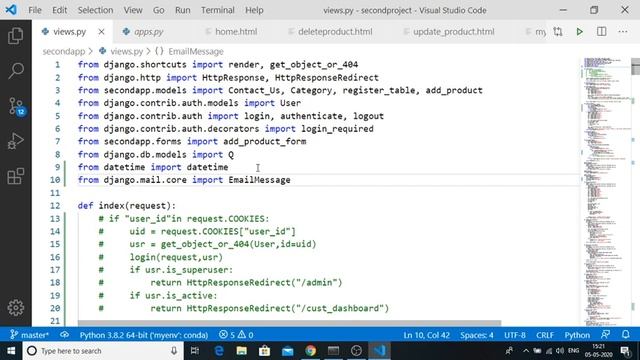The width and height of the screenshot is (640, 360).
Task: Change indentation via Spaces: 4
Action: tap(477, 335)
